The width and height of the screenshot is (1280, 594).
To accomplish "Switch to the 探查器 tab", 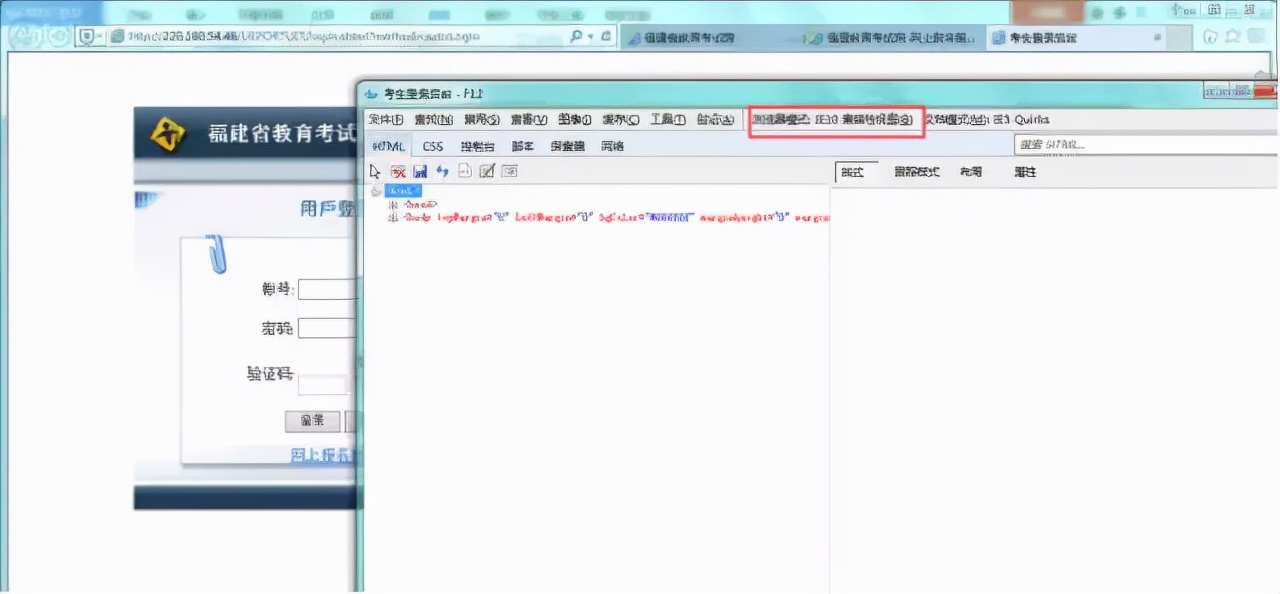I will coord(568,146).
